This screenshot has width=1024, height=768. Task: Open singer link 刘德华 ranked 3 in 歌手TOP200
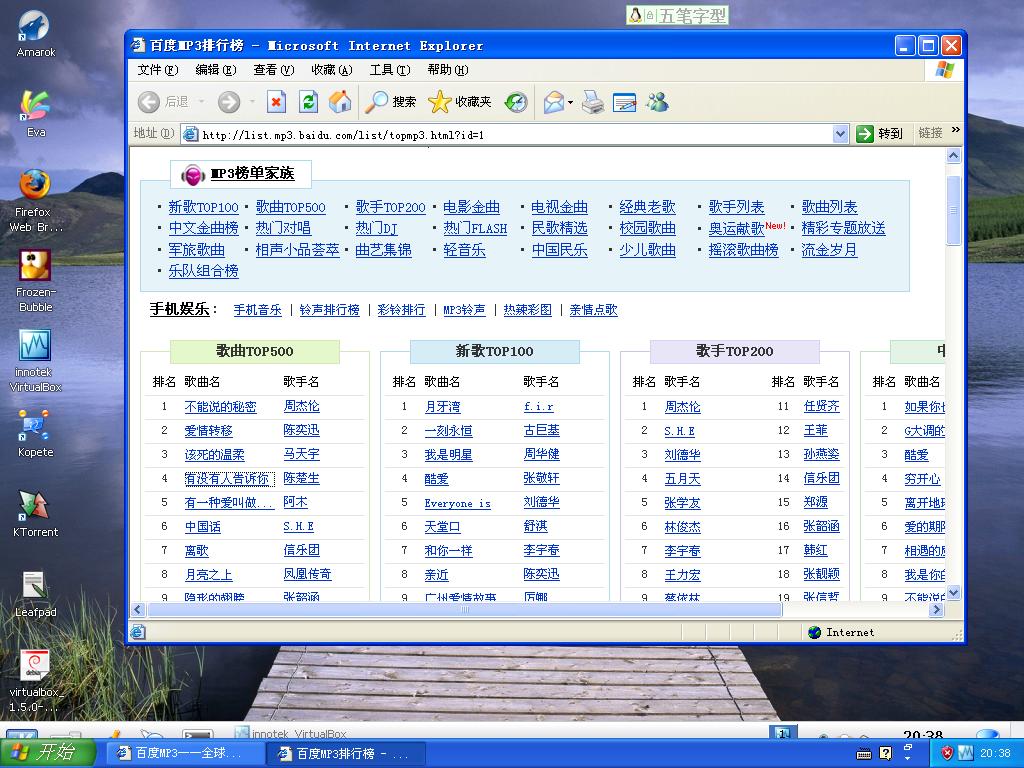pyautogui.click(x=682, y=455)
